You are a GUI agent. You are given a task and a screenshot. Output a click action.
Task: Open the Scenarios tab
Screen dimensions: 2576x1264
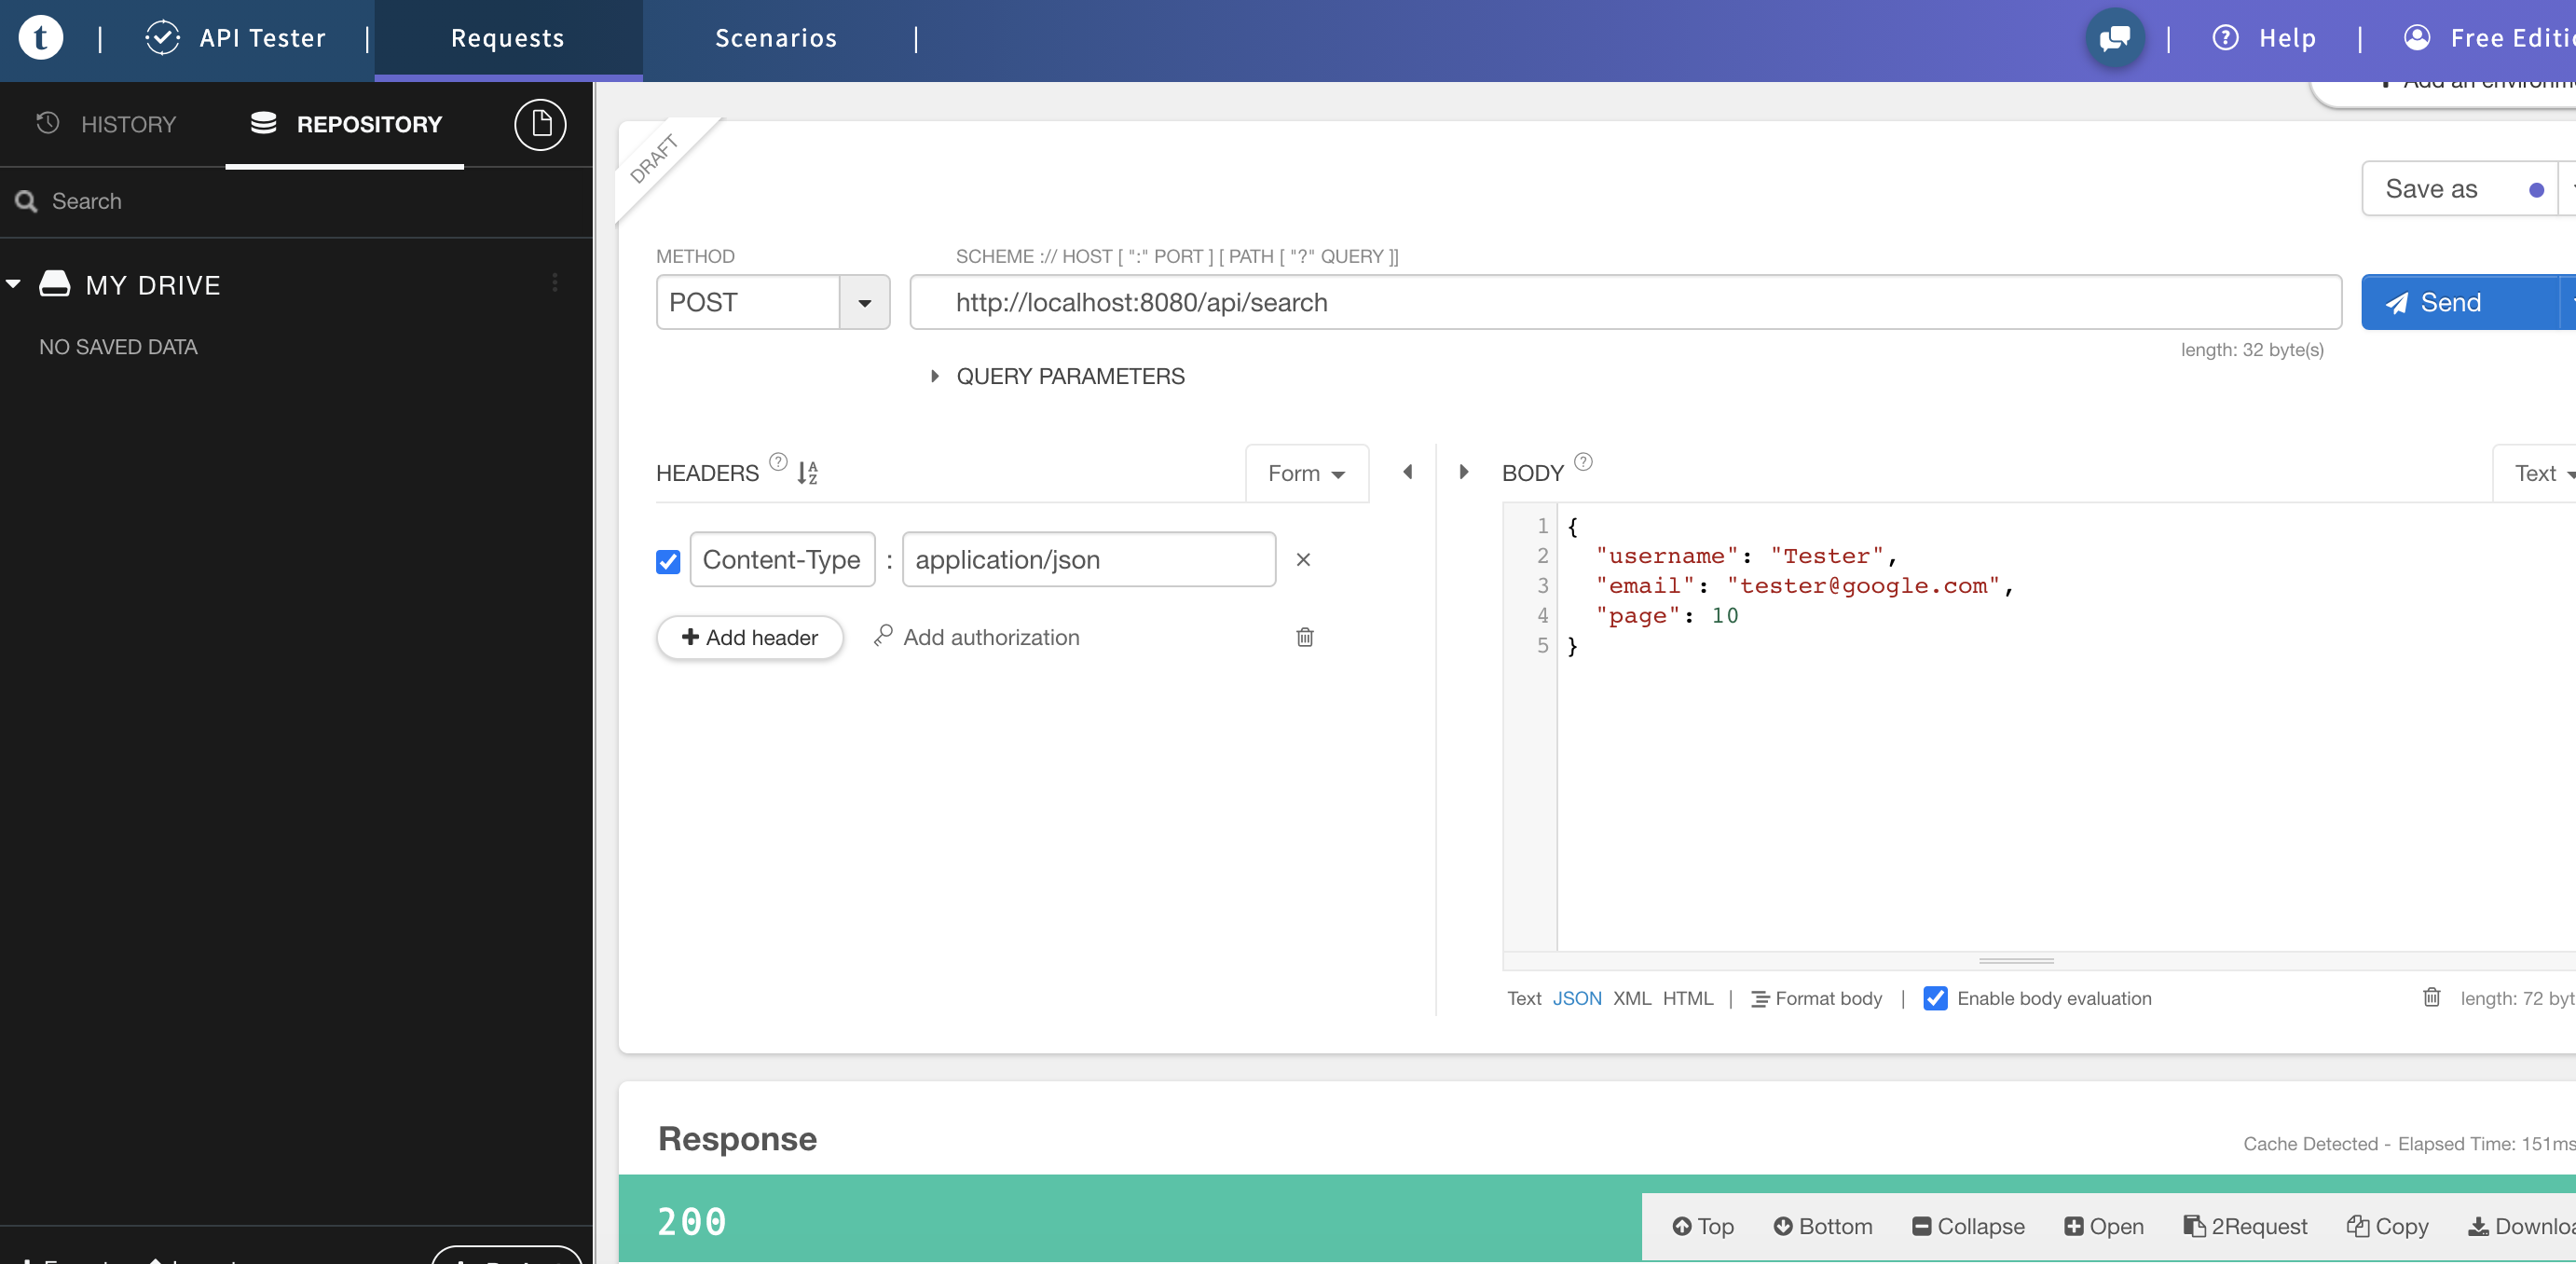(x=775, y=38)
